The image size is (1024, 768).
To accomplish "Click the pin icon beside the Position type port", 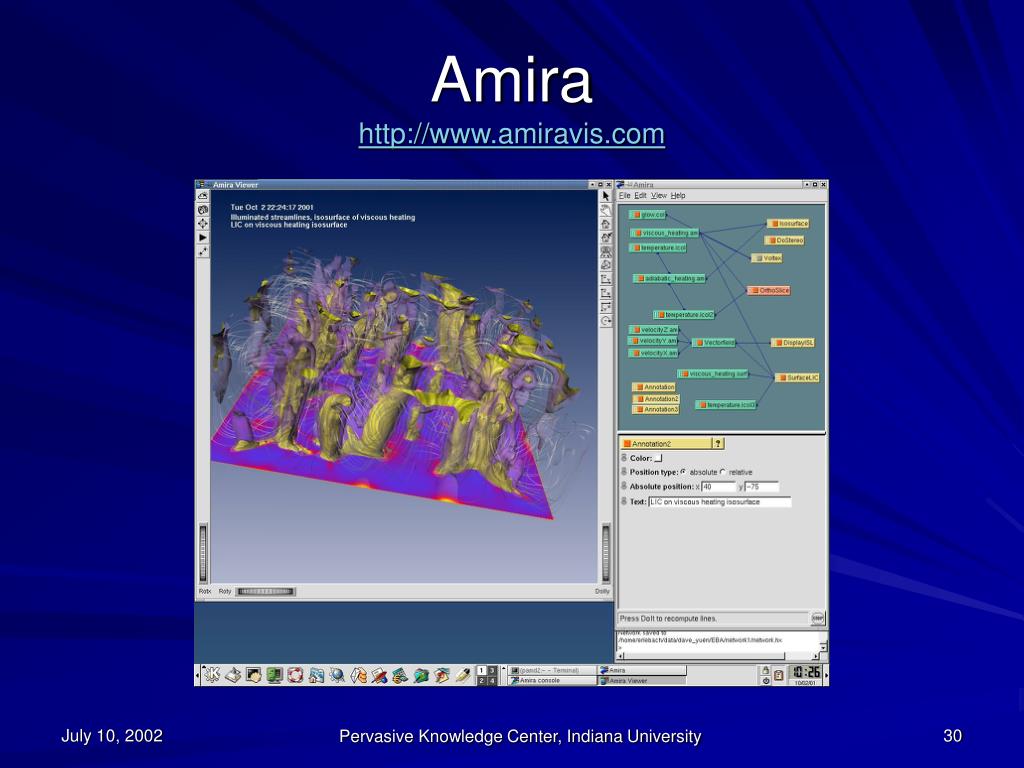I will [624, 472].
